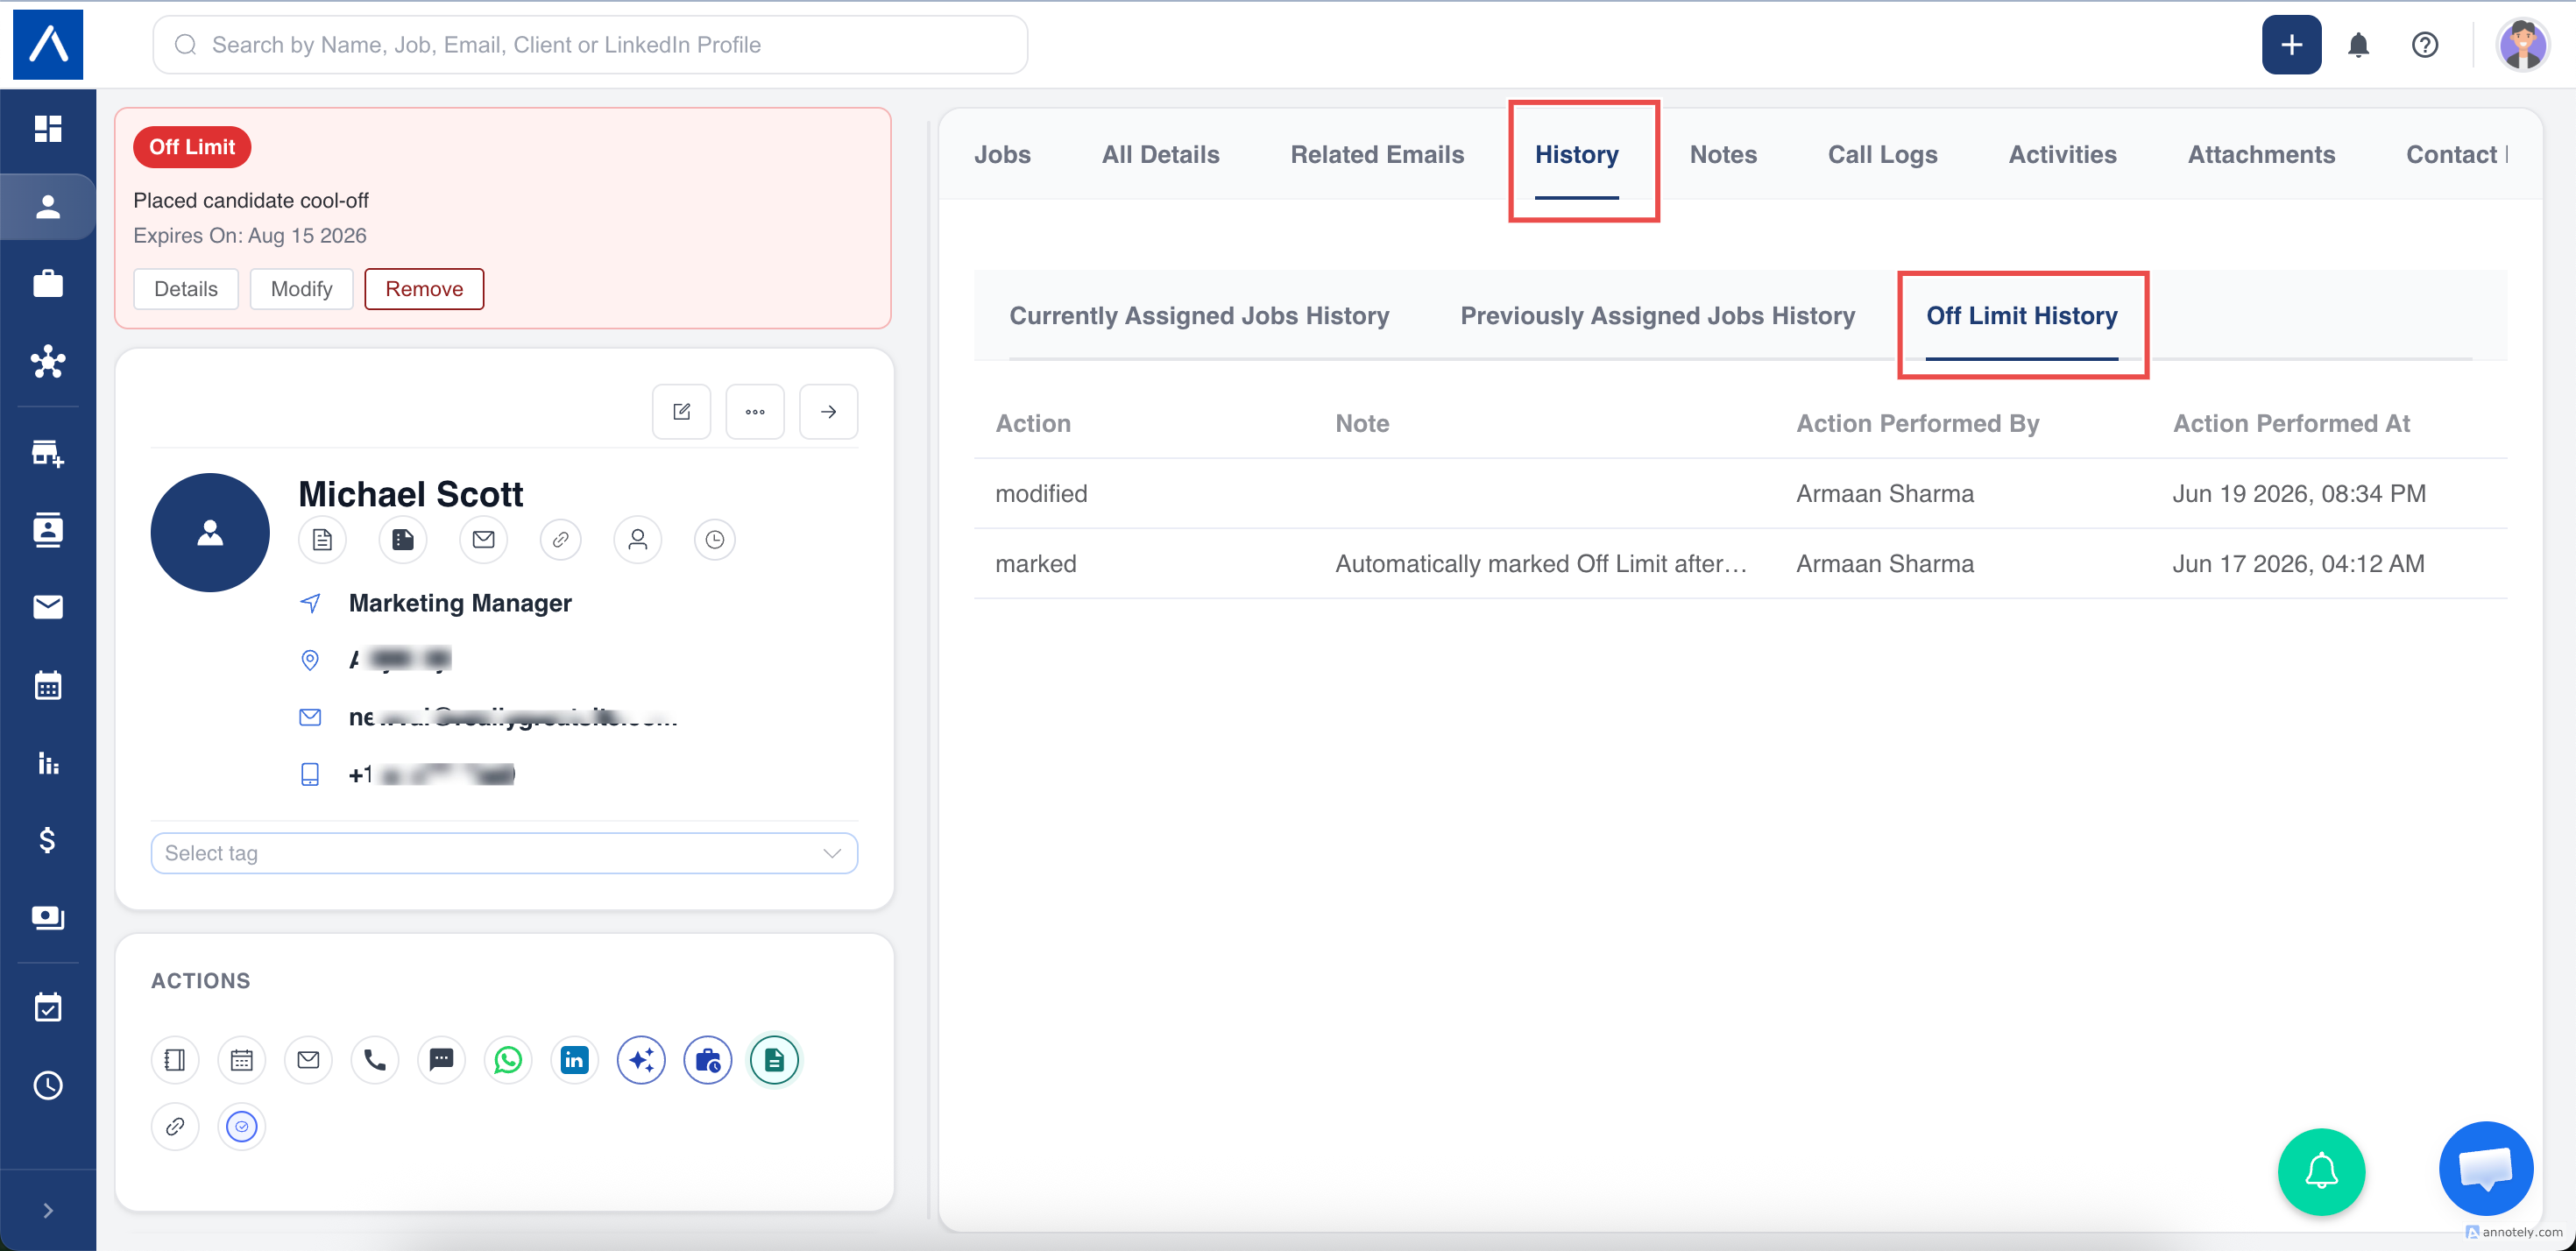Click the clock history icon under Michael Scott
The width and height of the screenshot is (2576, 1251).
(x=714, y=540)
